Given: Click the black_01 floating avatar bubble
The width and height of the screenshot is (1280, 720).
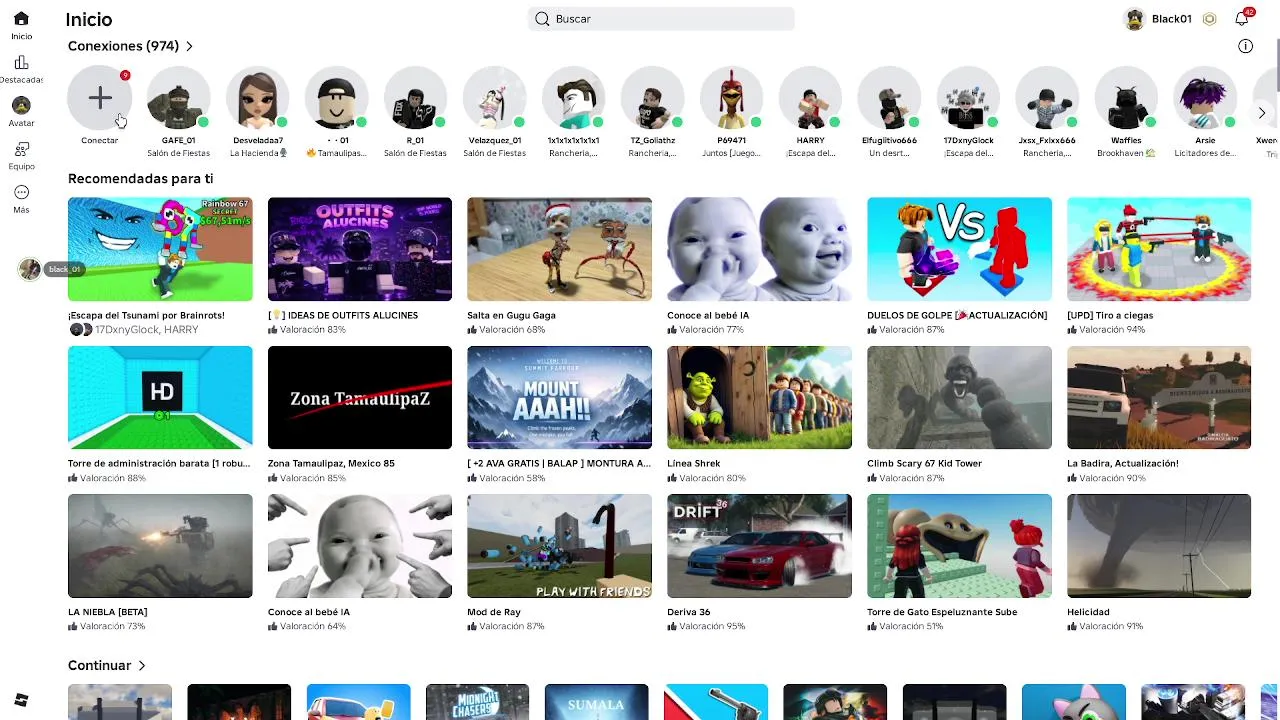Looking at the screenshot, I should coord(30,269).
